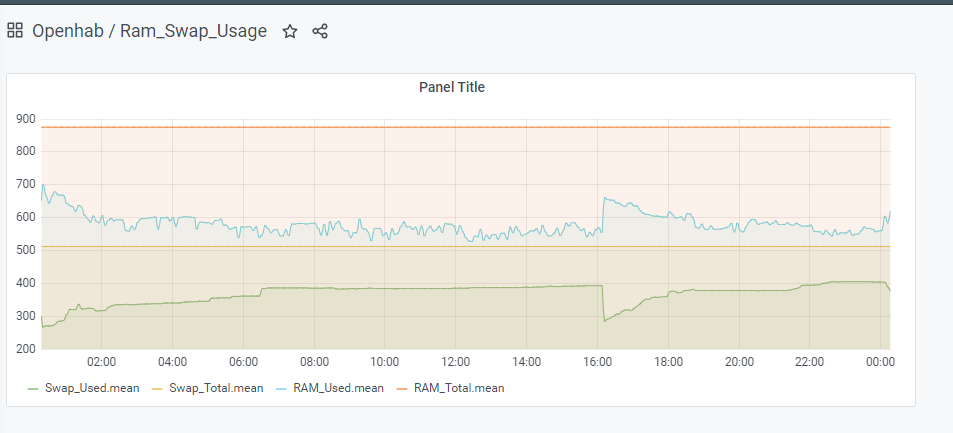Click the 400 y-axis value
The height and width of the screenshot is (433, 953).
point(26,283)
